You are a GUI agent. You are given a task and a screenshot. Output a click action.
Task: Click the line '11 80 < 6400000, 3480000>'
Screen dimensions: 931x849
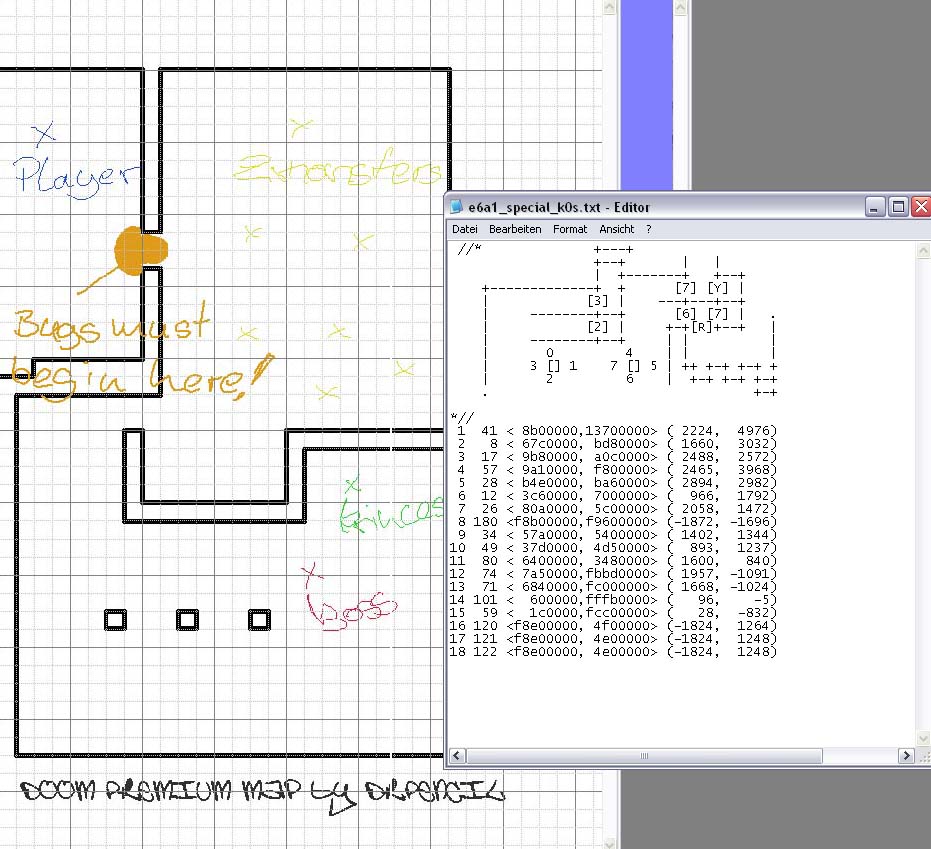[x=554, y=560]
